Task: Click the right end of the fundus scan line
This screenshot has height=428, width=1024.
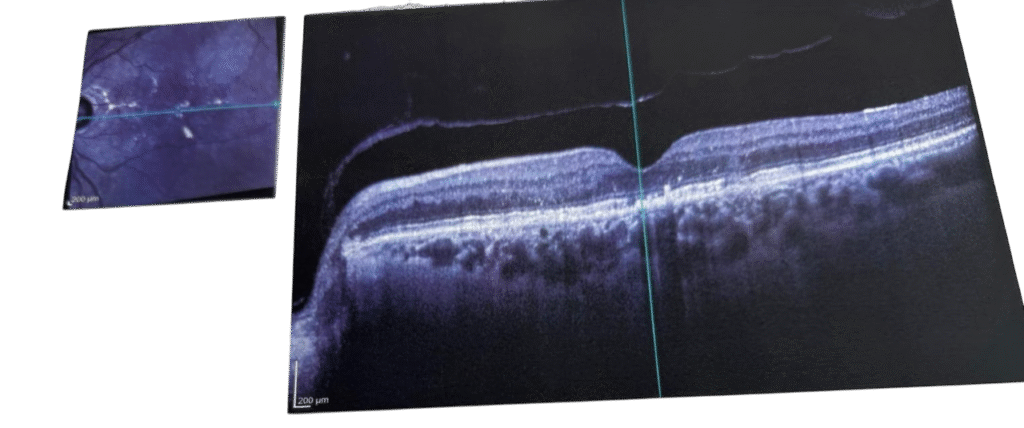Action: click(x=278, y=100)
